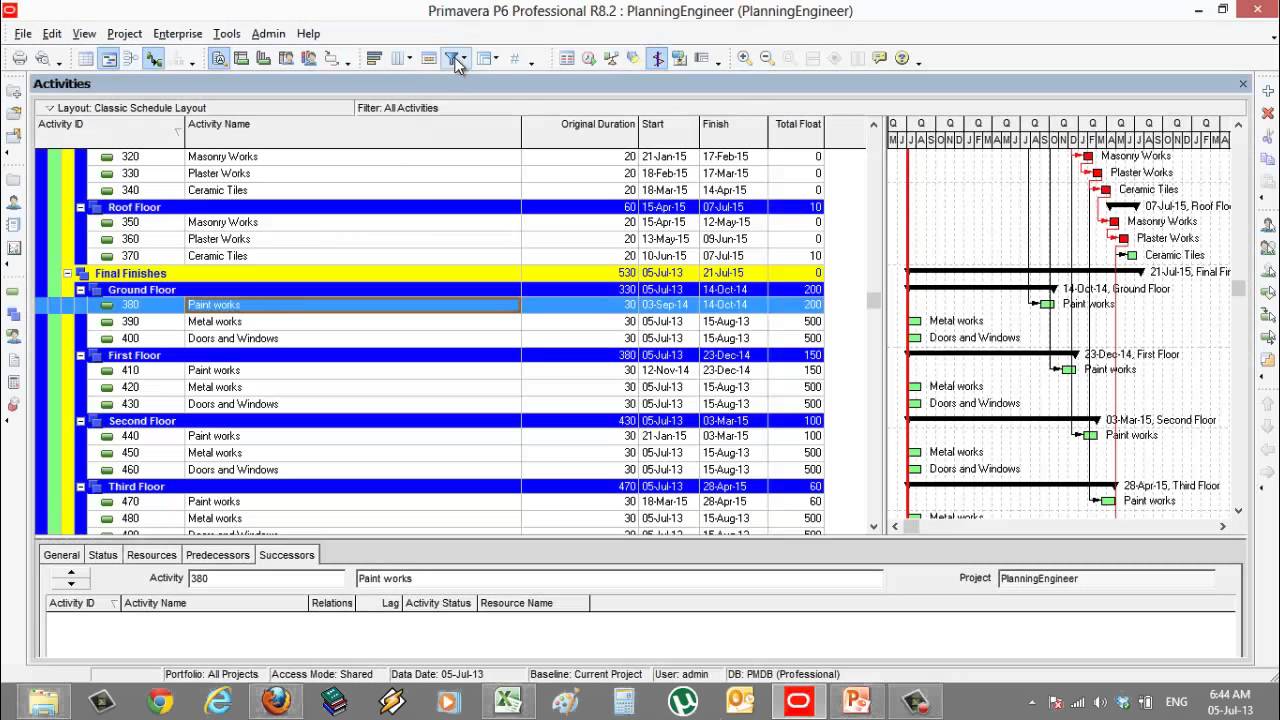
Task: Sort by the Original Duration column header
Action: tap(580, 131)
